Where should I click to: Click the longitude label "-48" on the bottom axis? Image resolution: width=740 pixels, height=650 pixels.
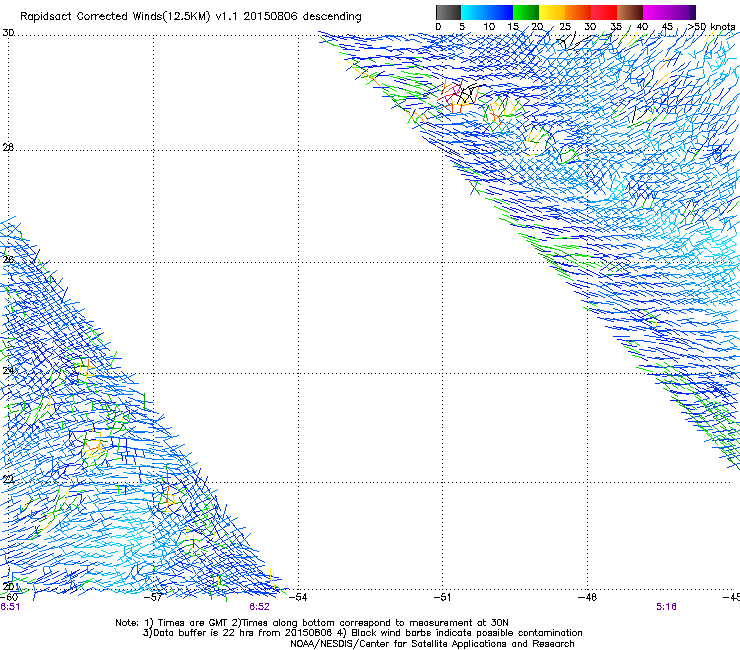click(x=587, y=597)
